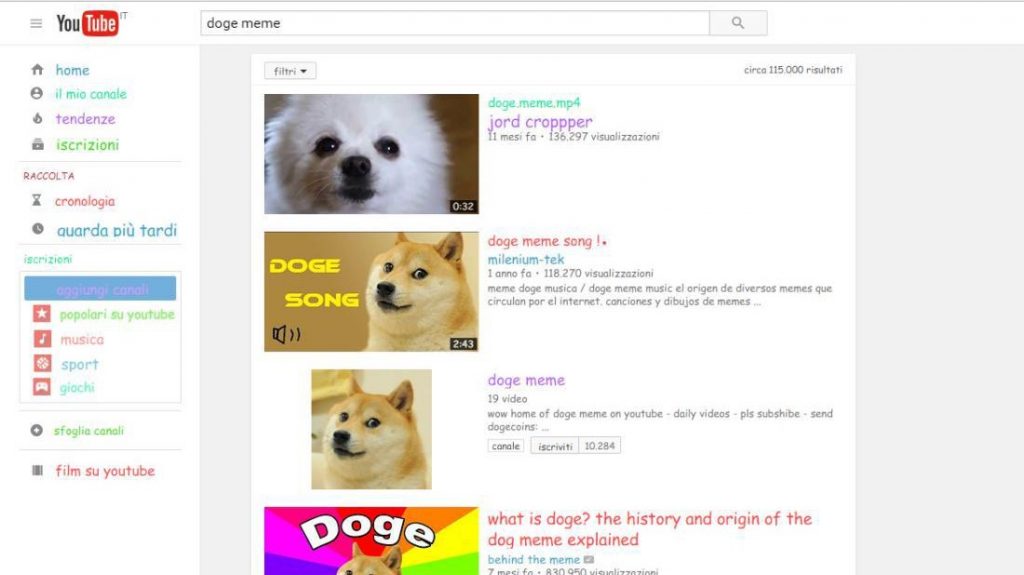The height and width of the screenshot is (575, 1024).
Task: Click the search field containing doge meme
Action: [x=455, y=23]
